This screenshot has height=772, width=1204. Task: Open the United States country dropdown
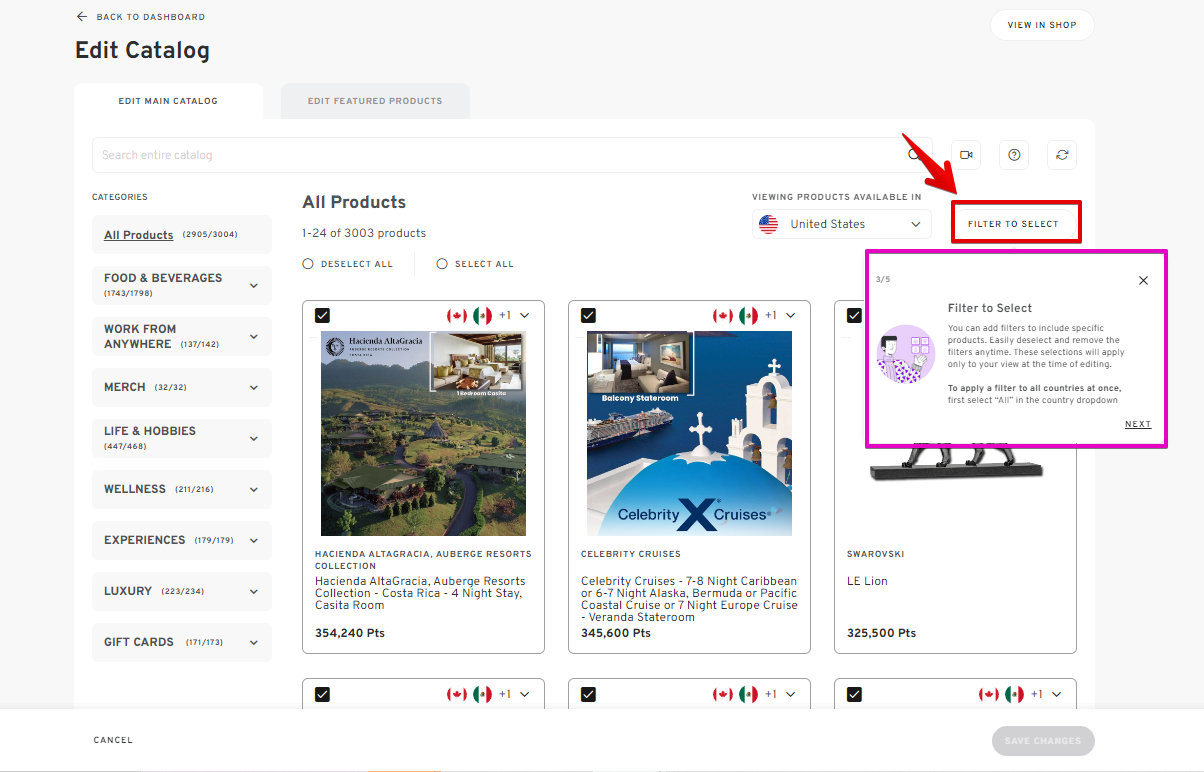[841, 224]
